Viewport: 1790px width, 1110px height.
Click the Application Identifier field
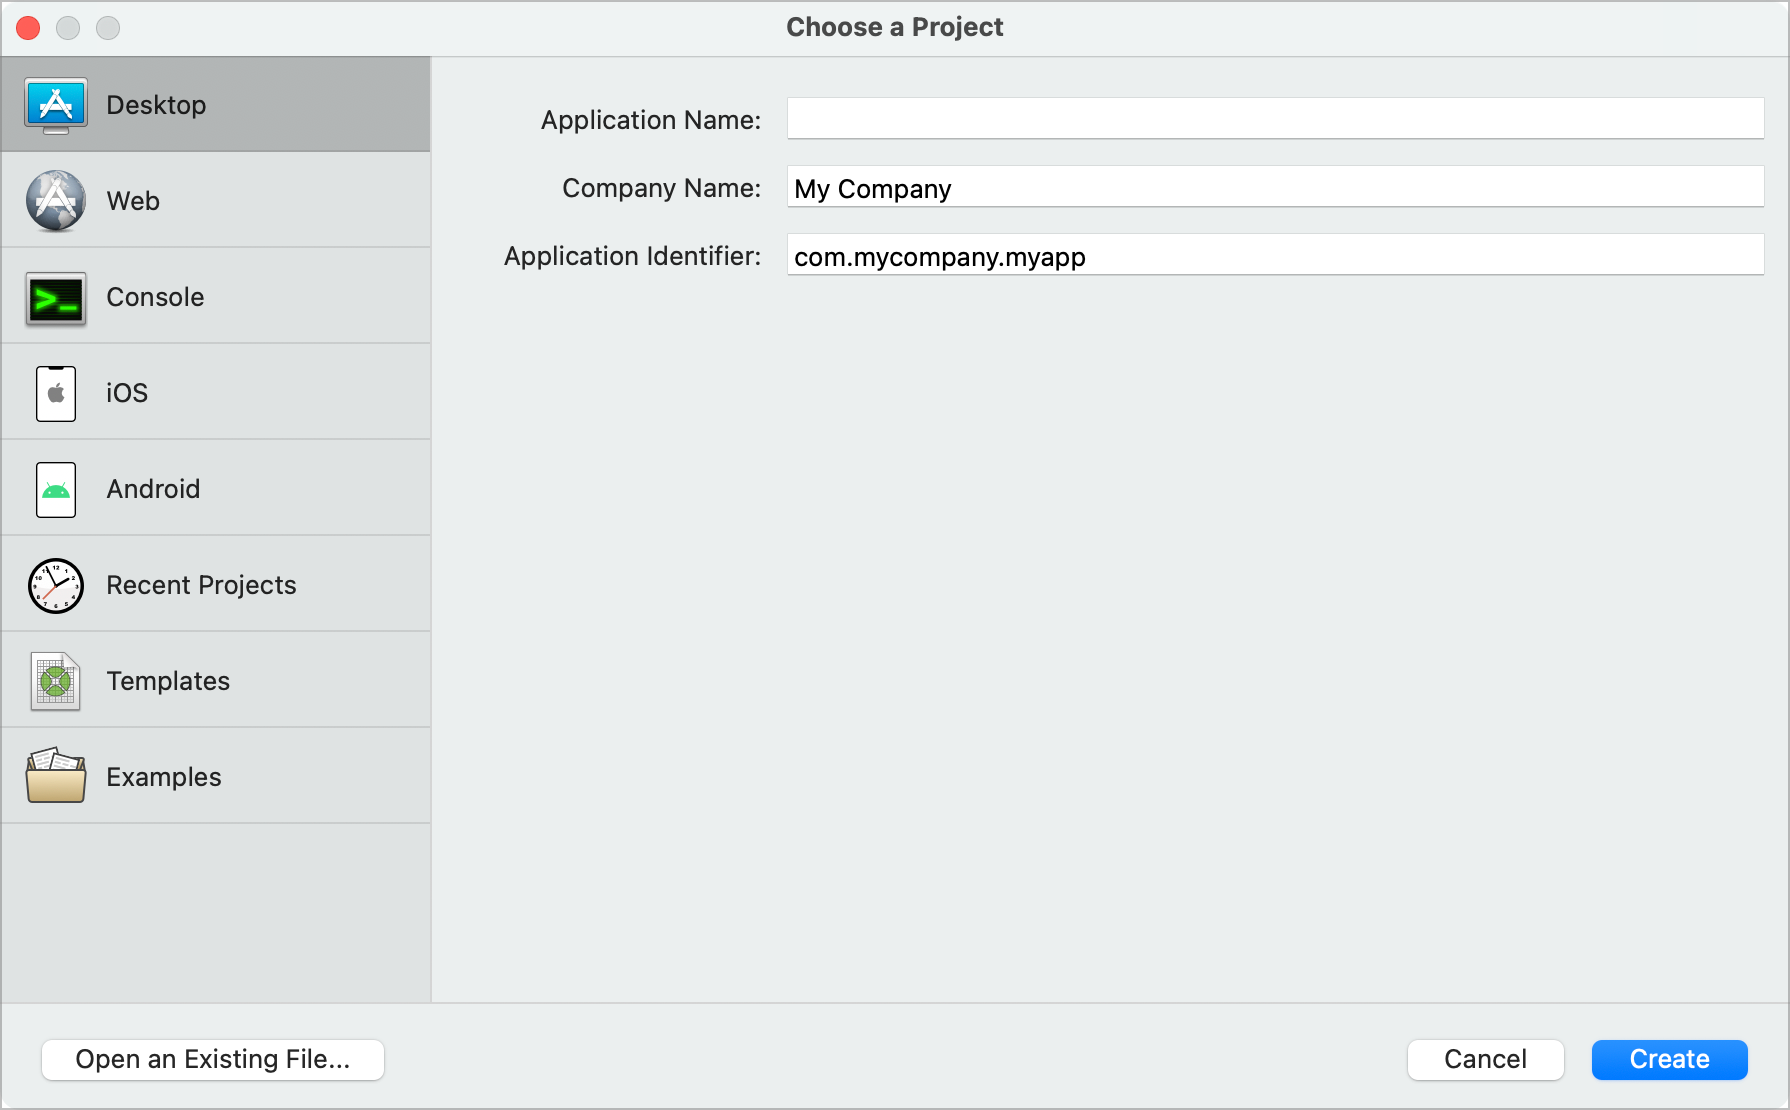click(1275, 255)
